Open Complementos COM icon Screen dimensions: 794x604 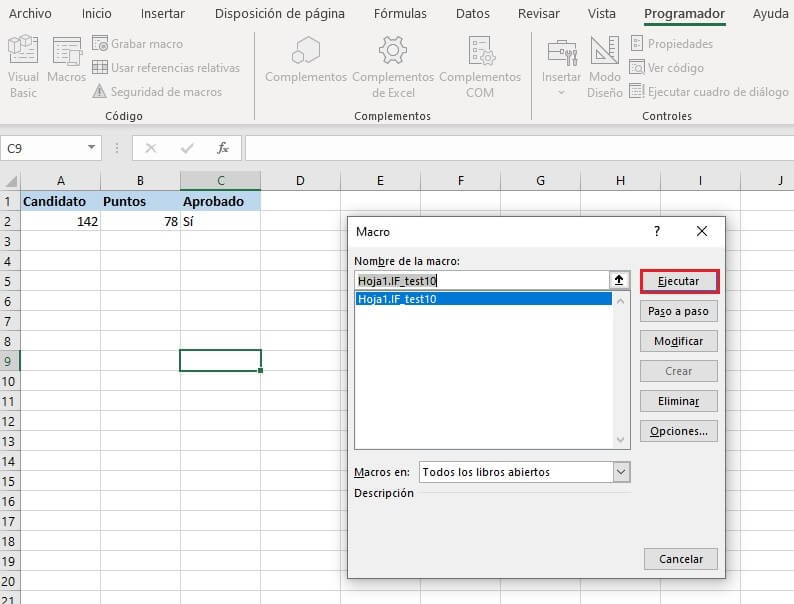tap(480, 52)
